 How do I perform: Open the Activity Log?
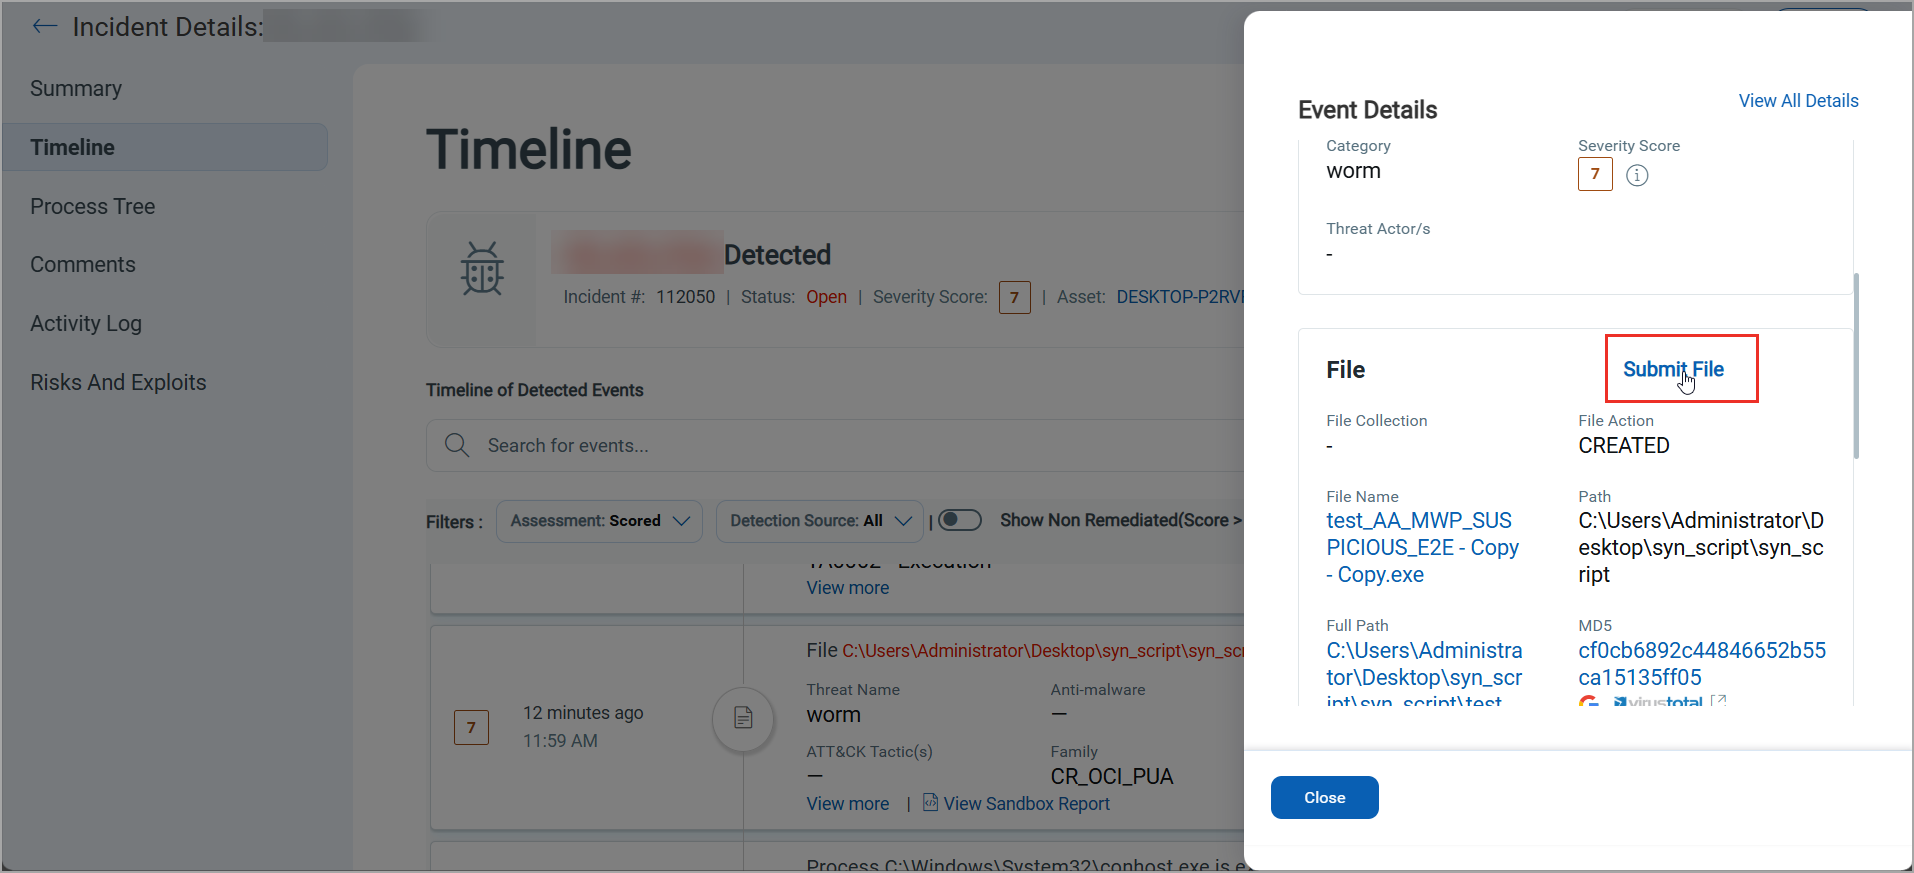coord(86,323)
